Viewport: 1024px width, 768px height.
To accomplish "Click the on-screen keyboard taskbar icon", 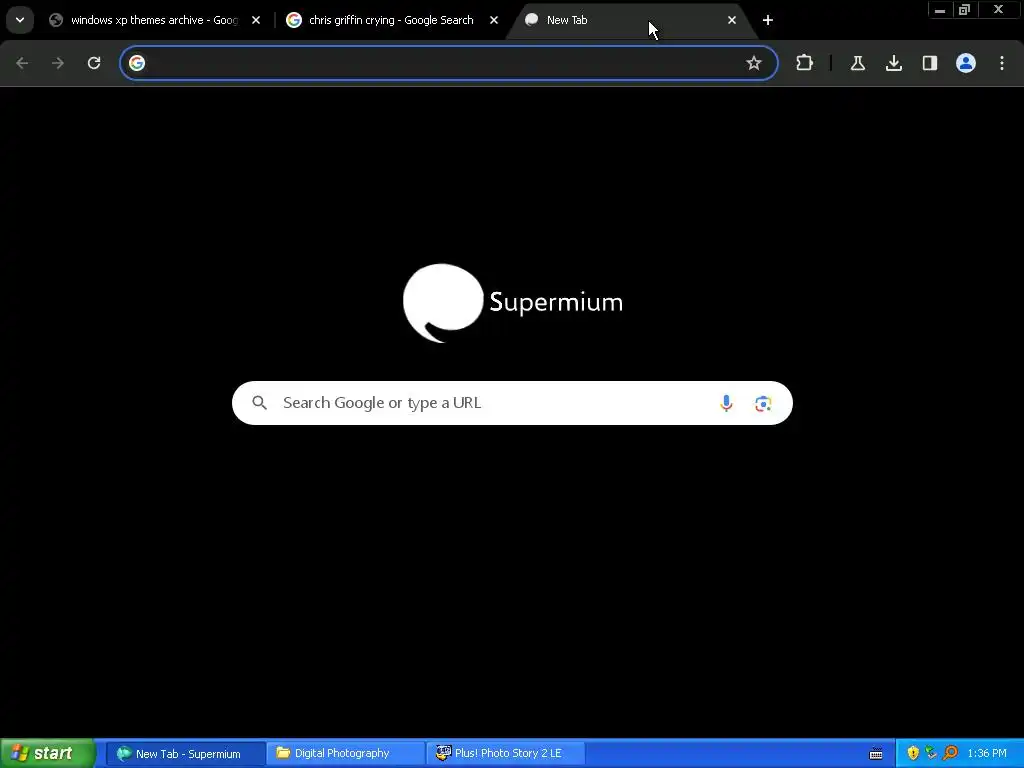I will coord(876,754).
